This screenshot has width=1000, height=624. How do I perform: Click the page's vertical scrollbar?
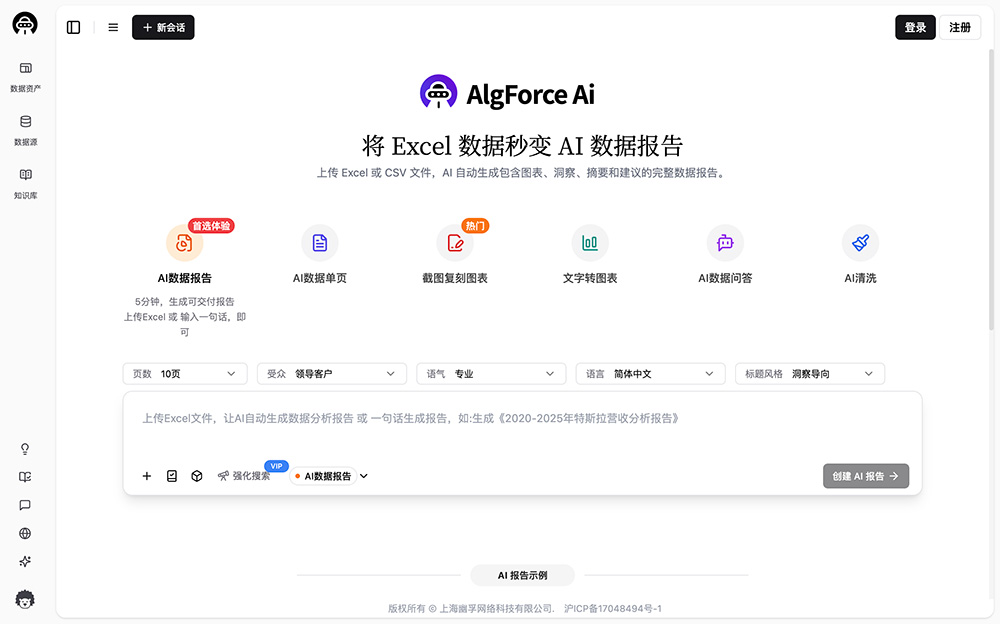tap(990, 191)
